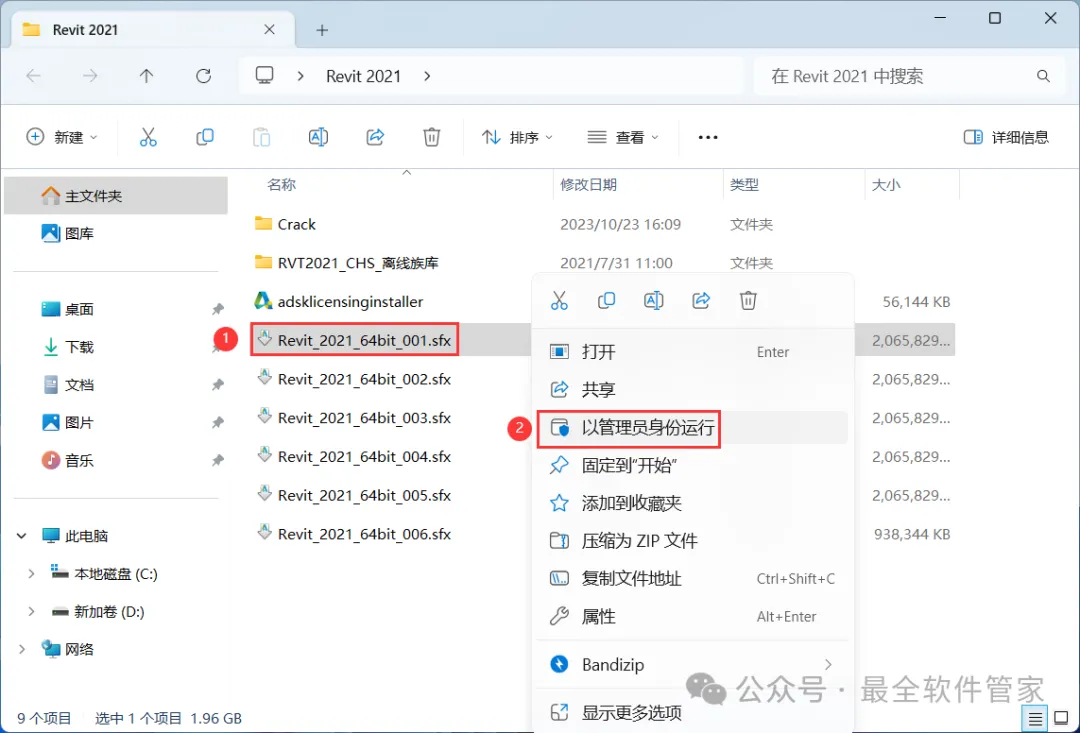This screenshot has height=733, width=1080.
Task: Go up one folder level
Action: point(146,76)
